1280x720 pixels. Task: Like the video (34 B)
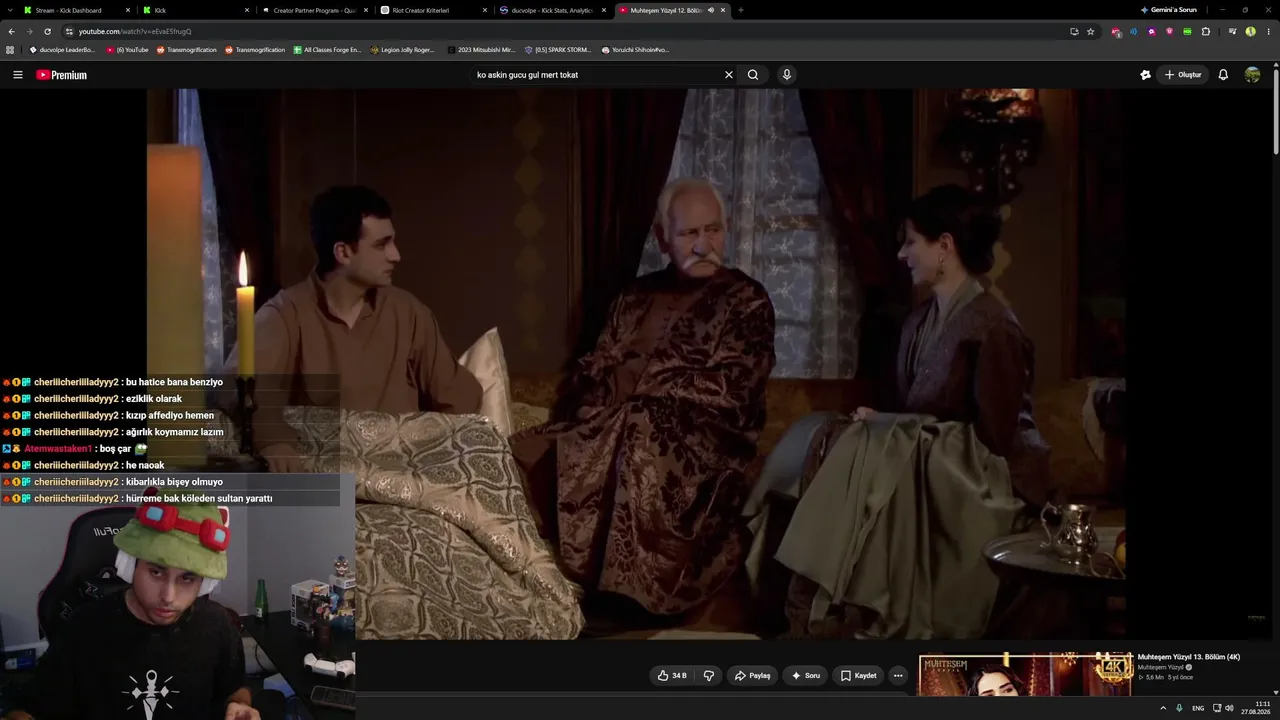[672, 676]
